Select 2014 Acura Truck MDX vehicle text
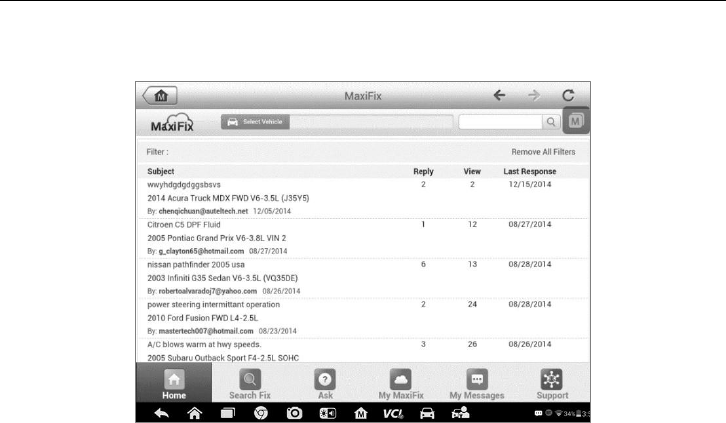Image resolution: width=726 pixels, height=423 pixels. [228, 198]
